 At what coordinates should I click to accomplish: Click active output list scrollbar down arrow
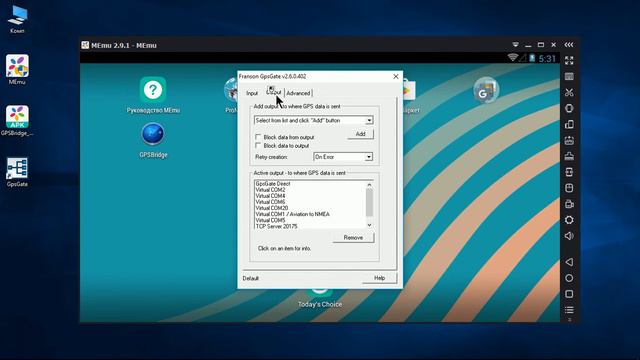[369, 225]
